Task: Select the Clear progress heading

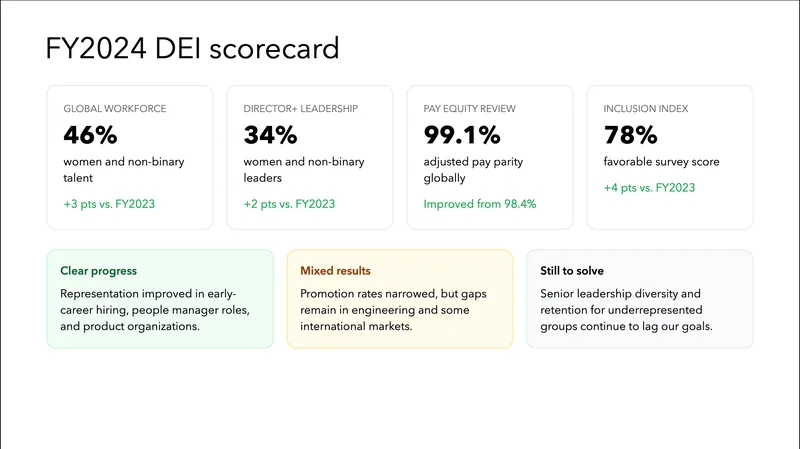Action: [98, 271]
